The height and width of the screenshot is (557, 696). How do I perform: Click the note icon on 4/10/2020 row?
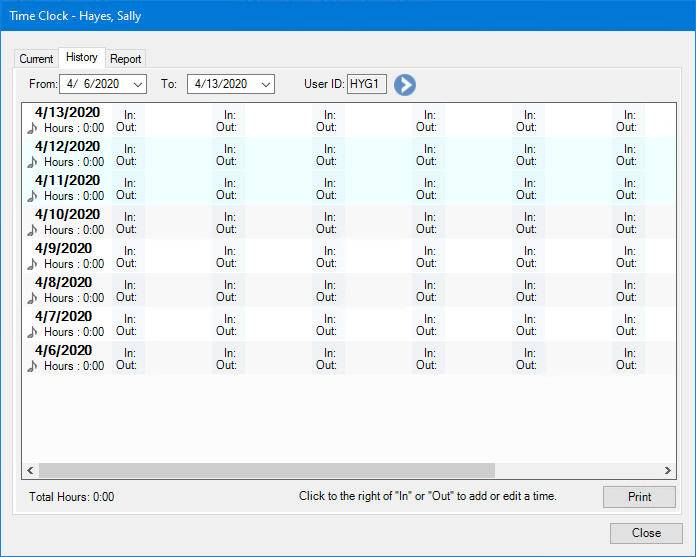pyautogui.click(x=32, y=230)
